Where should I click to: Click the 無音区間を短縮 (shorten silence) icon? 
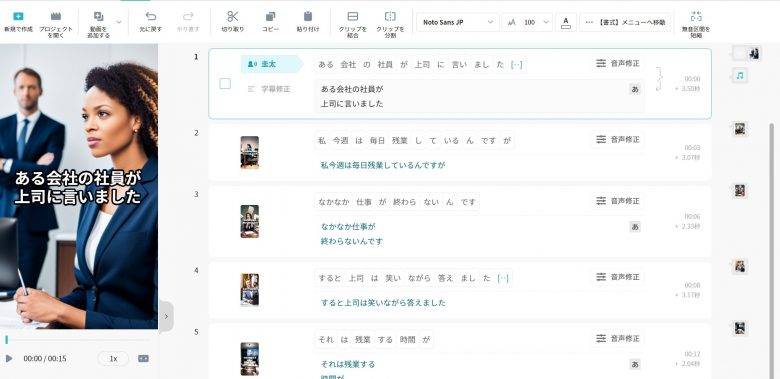click(696, 16)
